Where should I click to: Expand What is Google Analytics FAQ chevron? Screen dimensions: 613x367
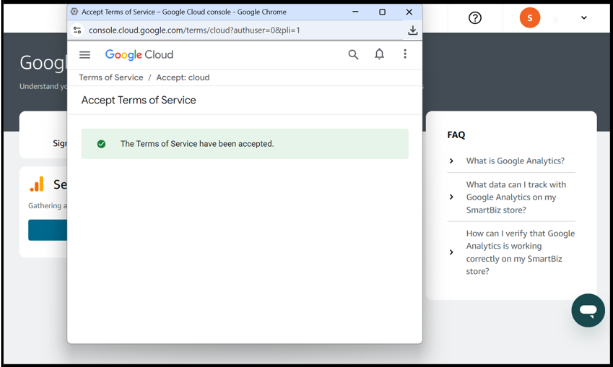(x=452, y=161)
